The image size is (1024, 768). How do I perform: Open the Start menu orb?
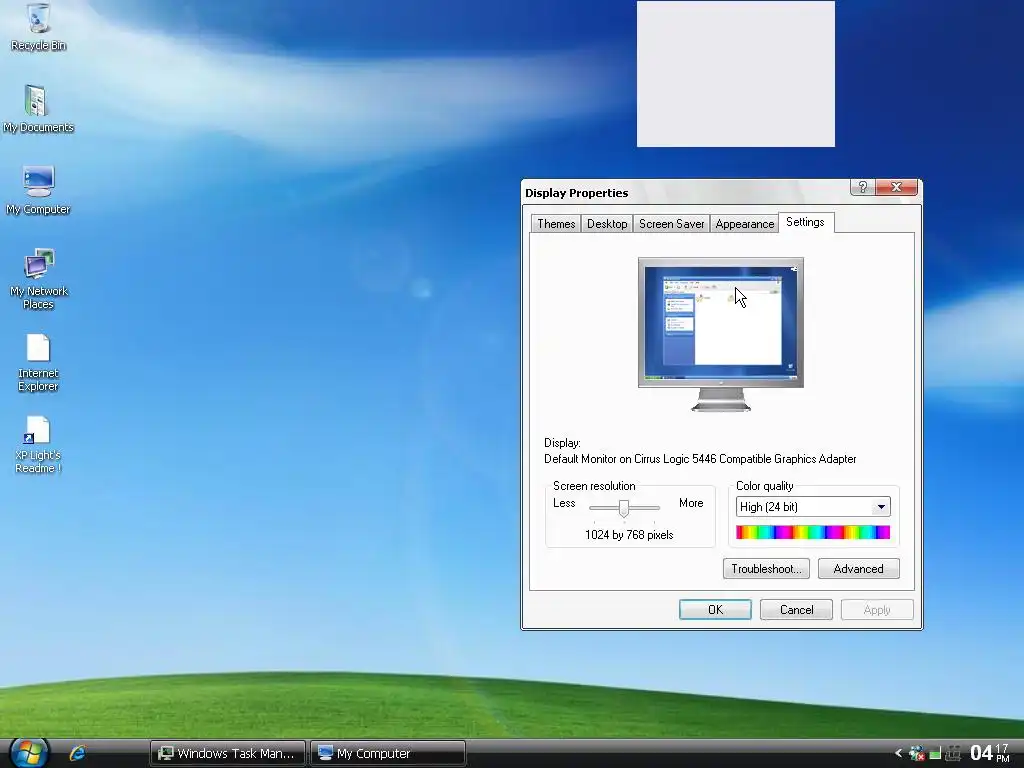(x=29, y=753)
